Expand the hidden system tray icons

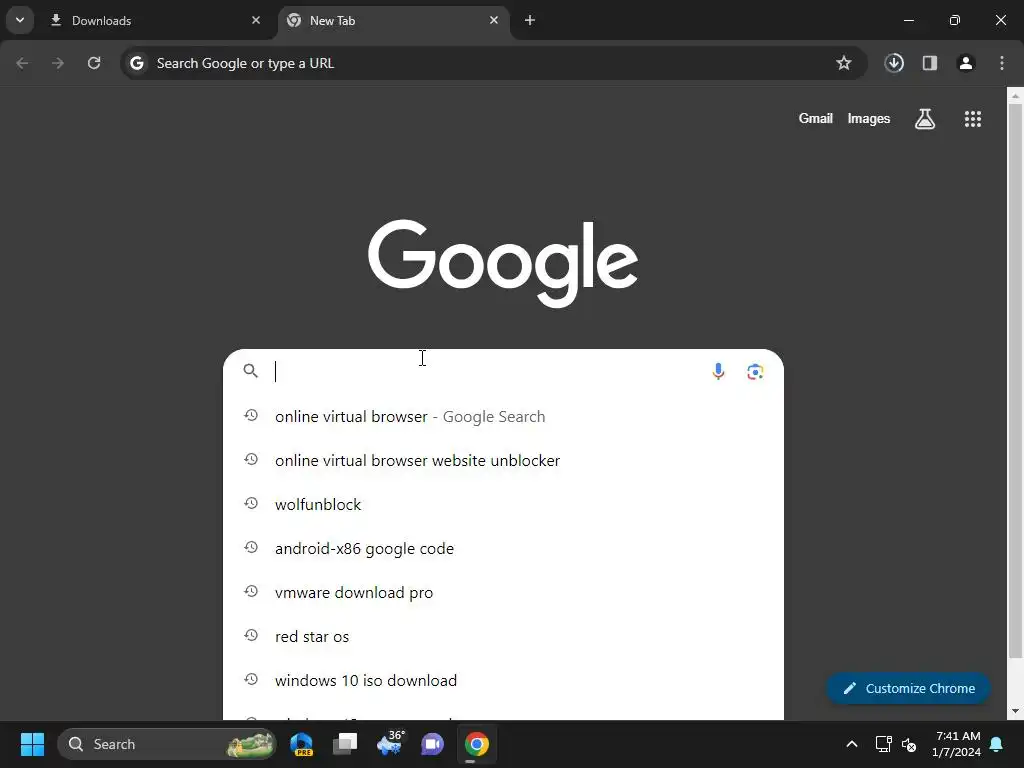(852, 744)
